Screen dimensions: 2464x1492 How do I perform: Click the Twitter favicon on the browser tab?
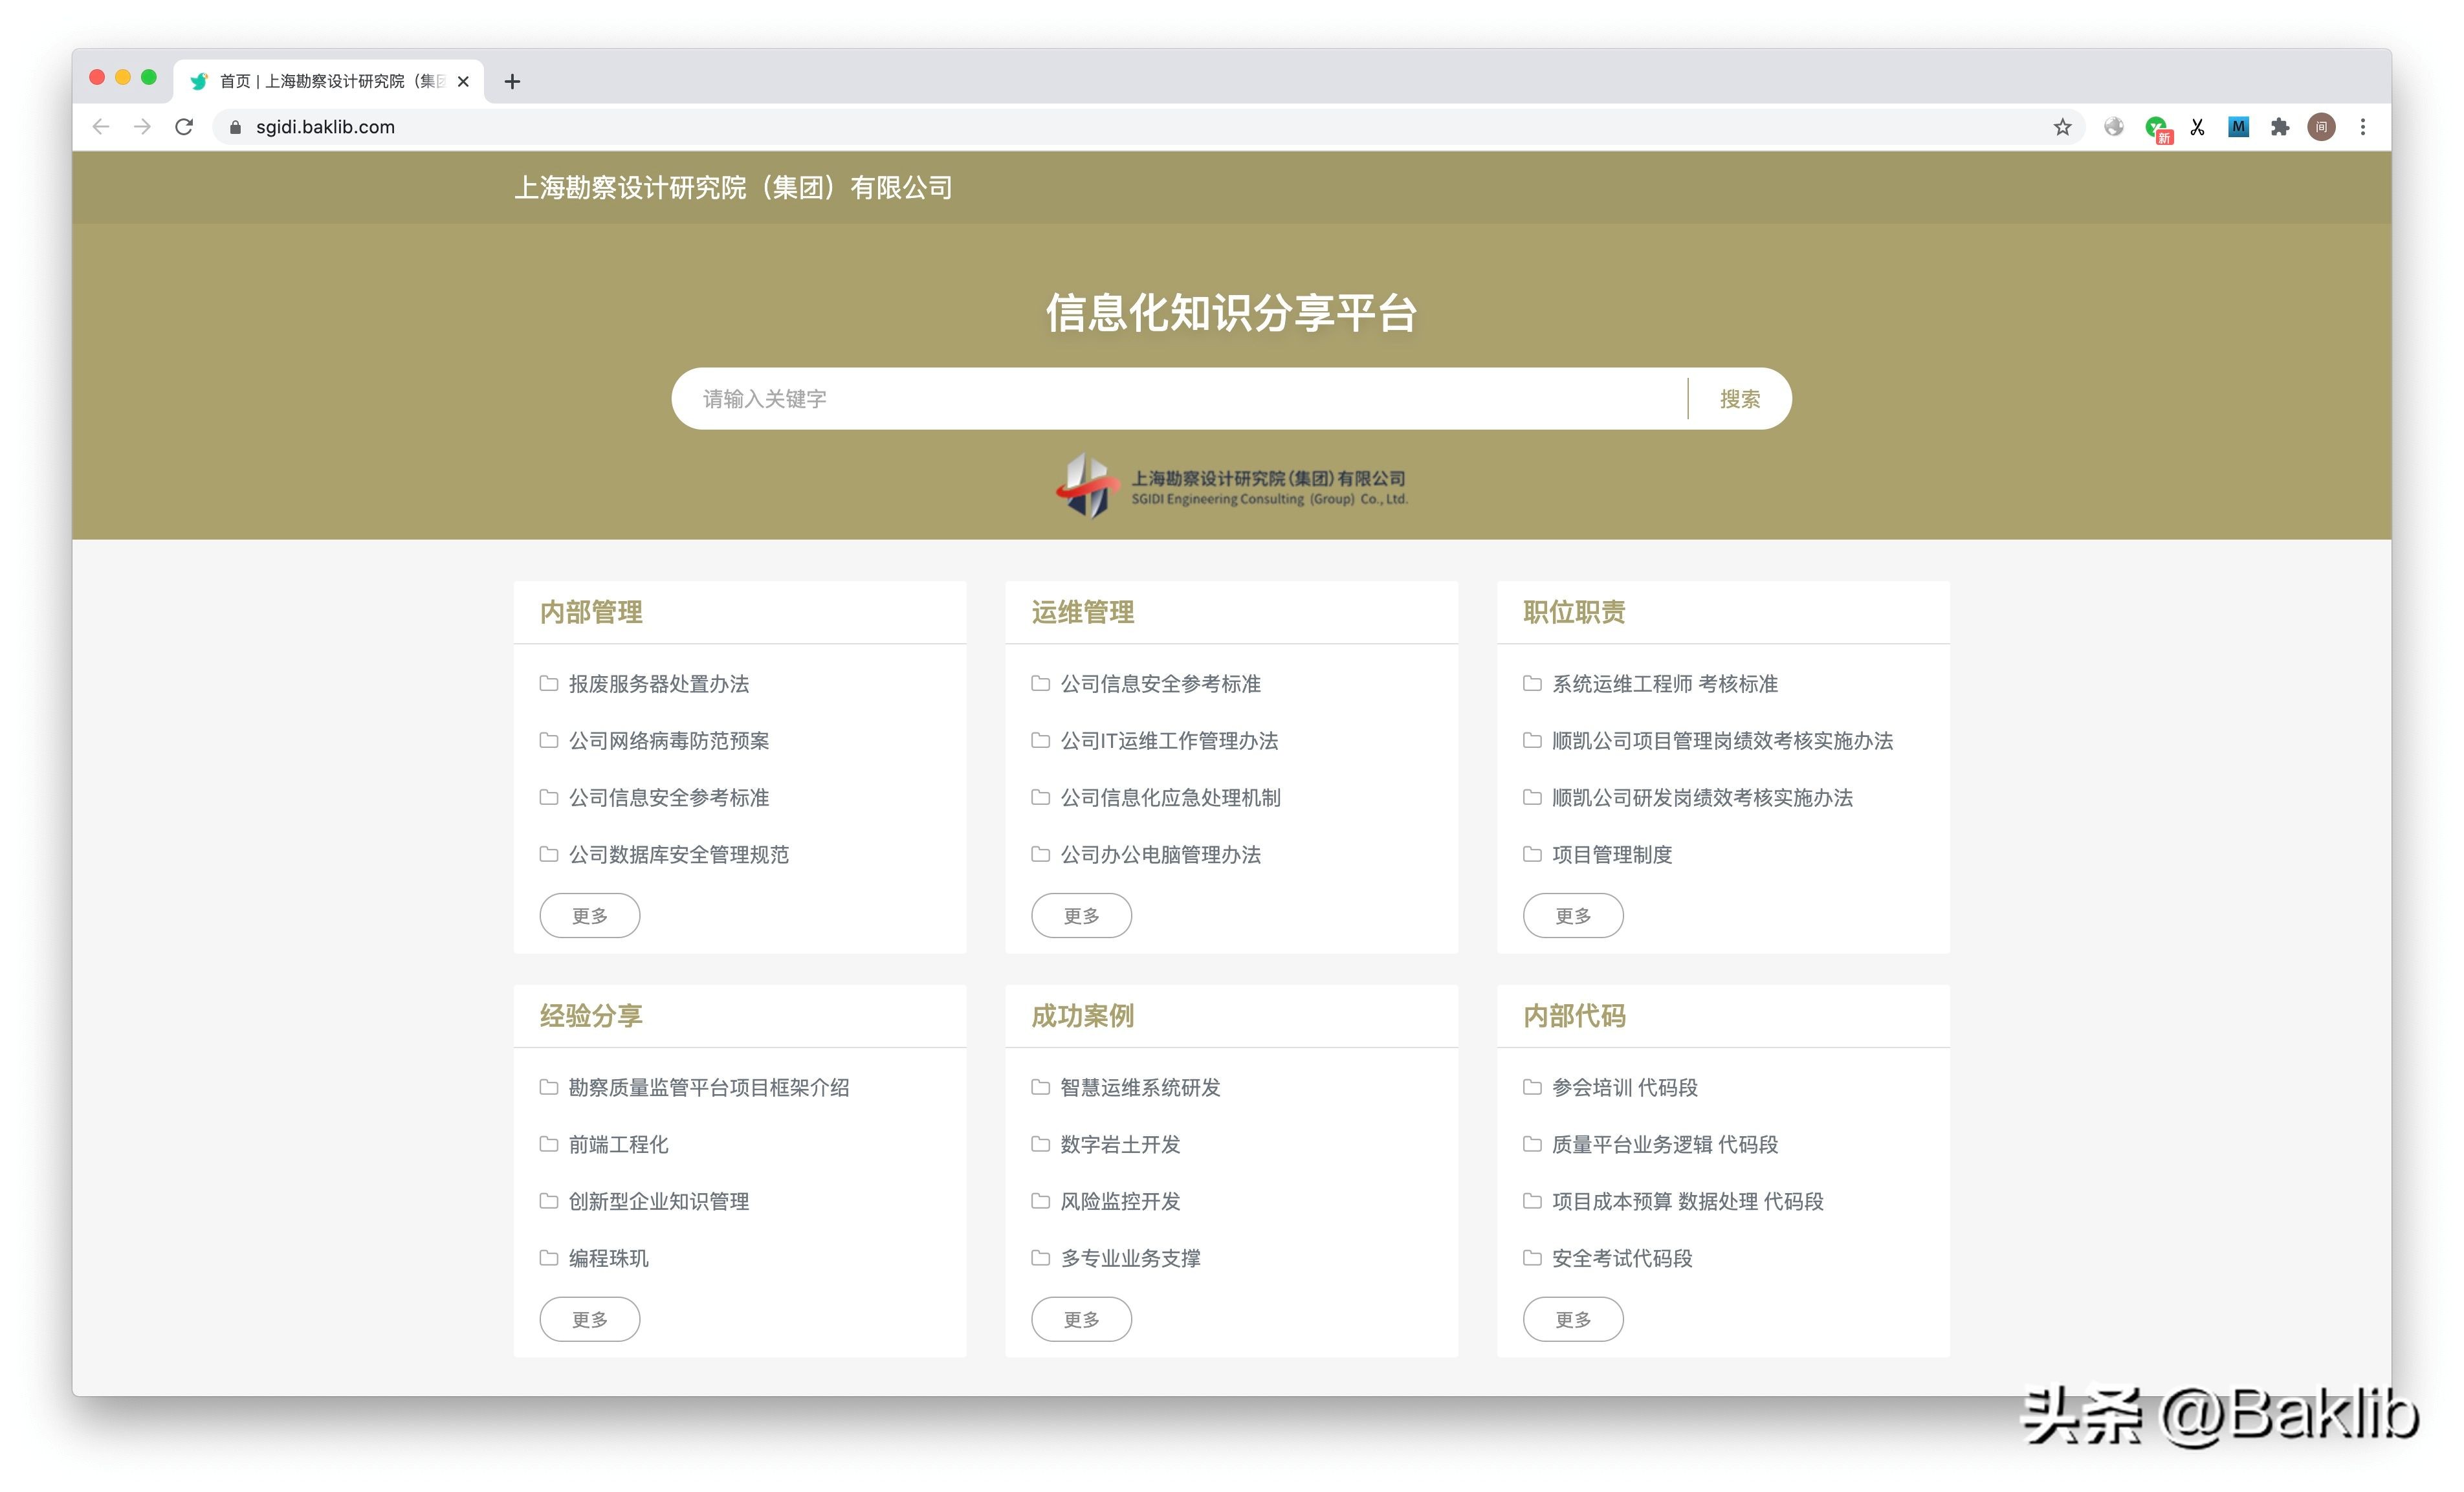(x=199, y=81)
